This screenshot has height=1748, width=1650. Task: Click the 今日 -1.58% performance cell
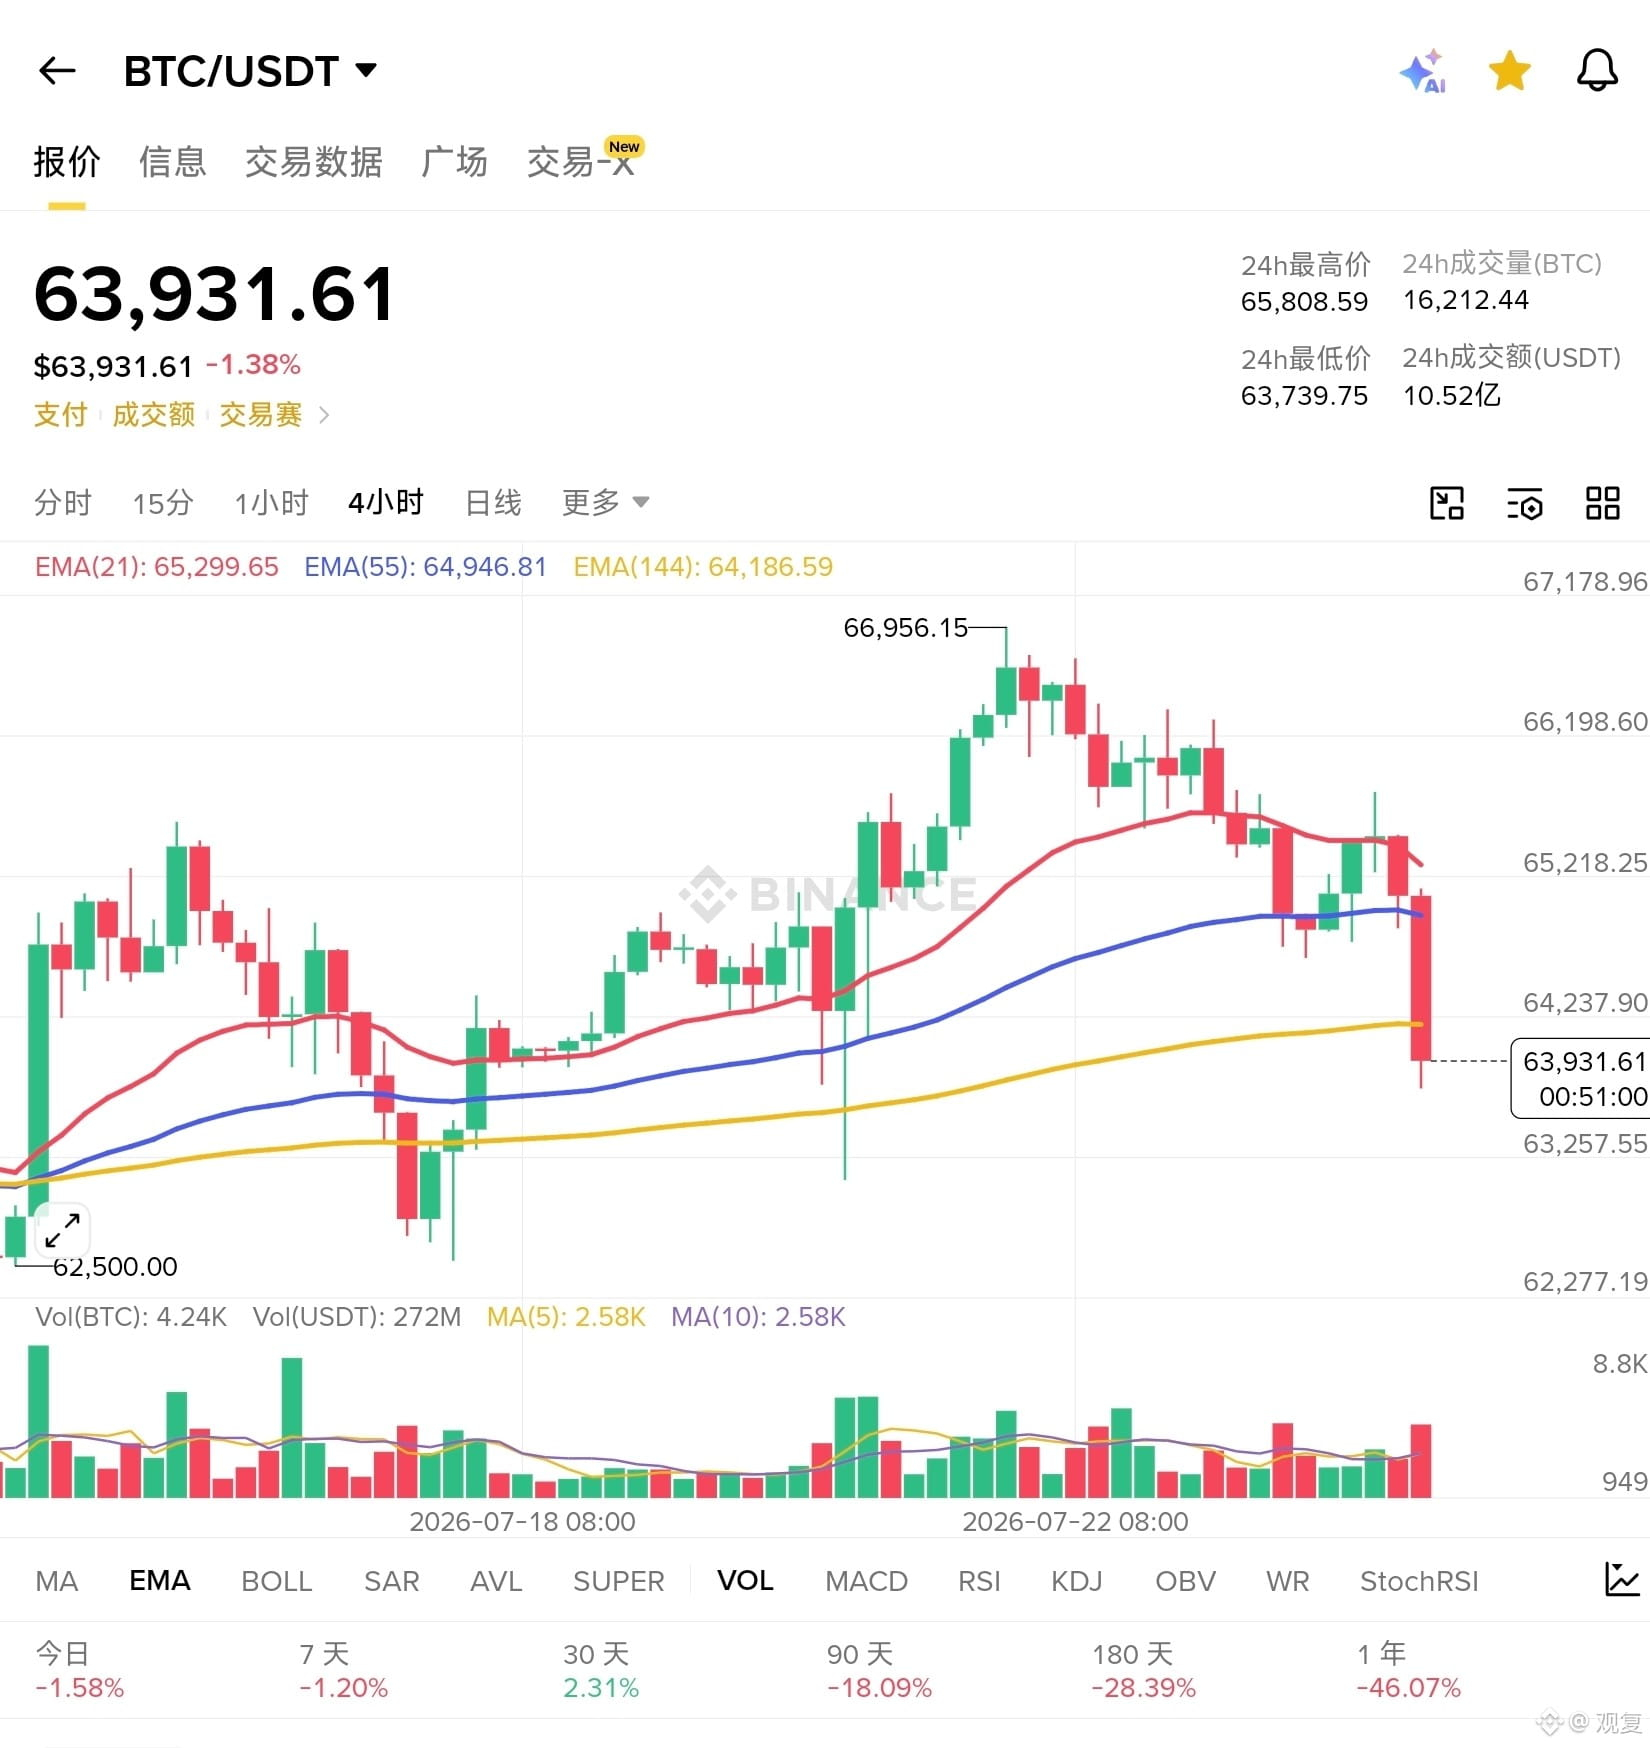click(x=80, y=1671)
